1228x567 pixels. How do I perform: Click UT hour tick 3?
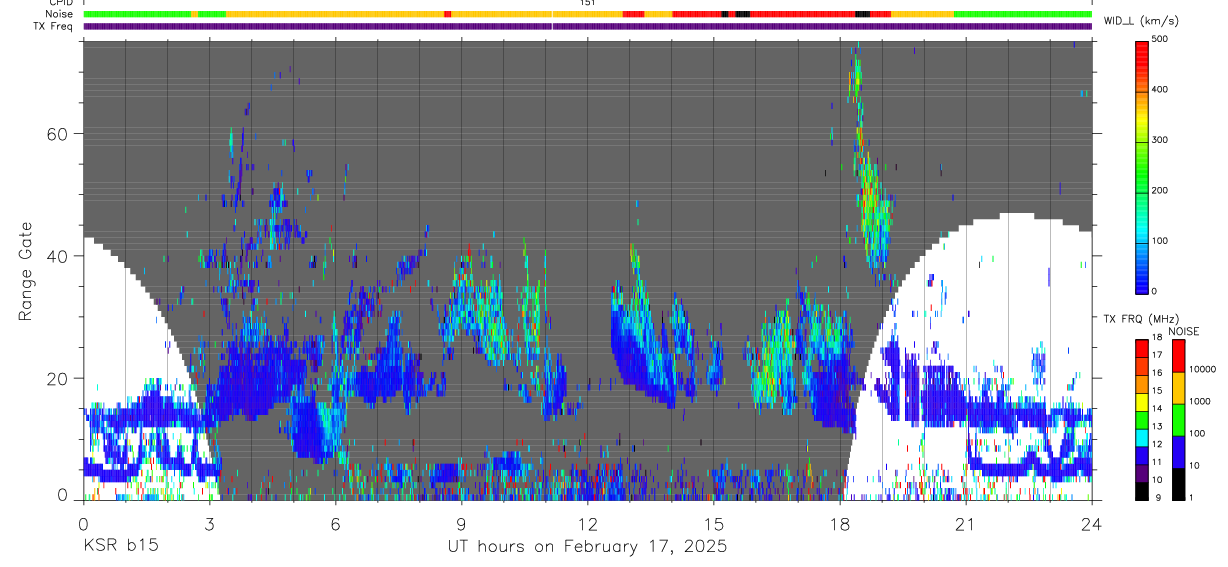[210, 523]
